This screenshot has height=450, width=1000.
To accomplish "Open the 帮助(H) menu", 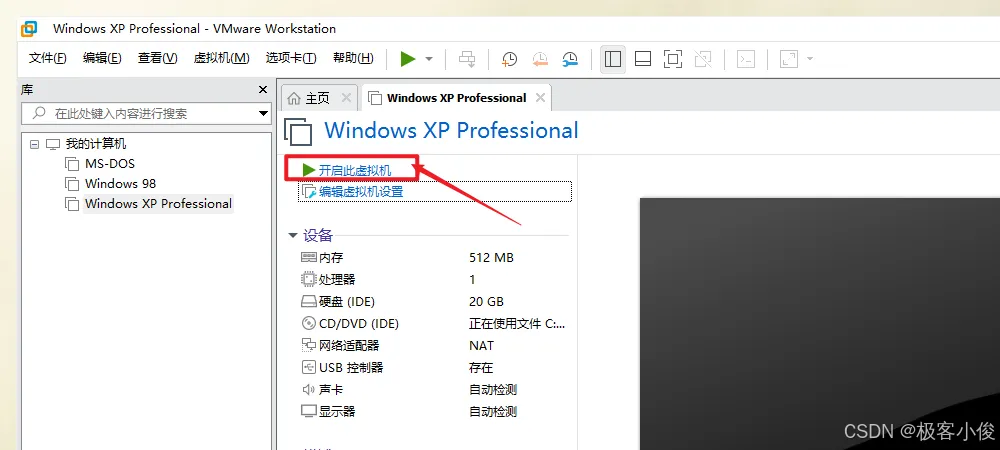I will (353, 58).
